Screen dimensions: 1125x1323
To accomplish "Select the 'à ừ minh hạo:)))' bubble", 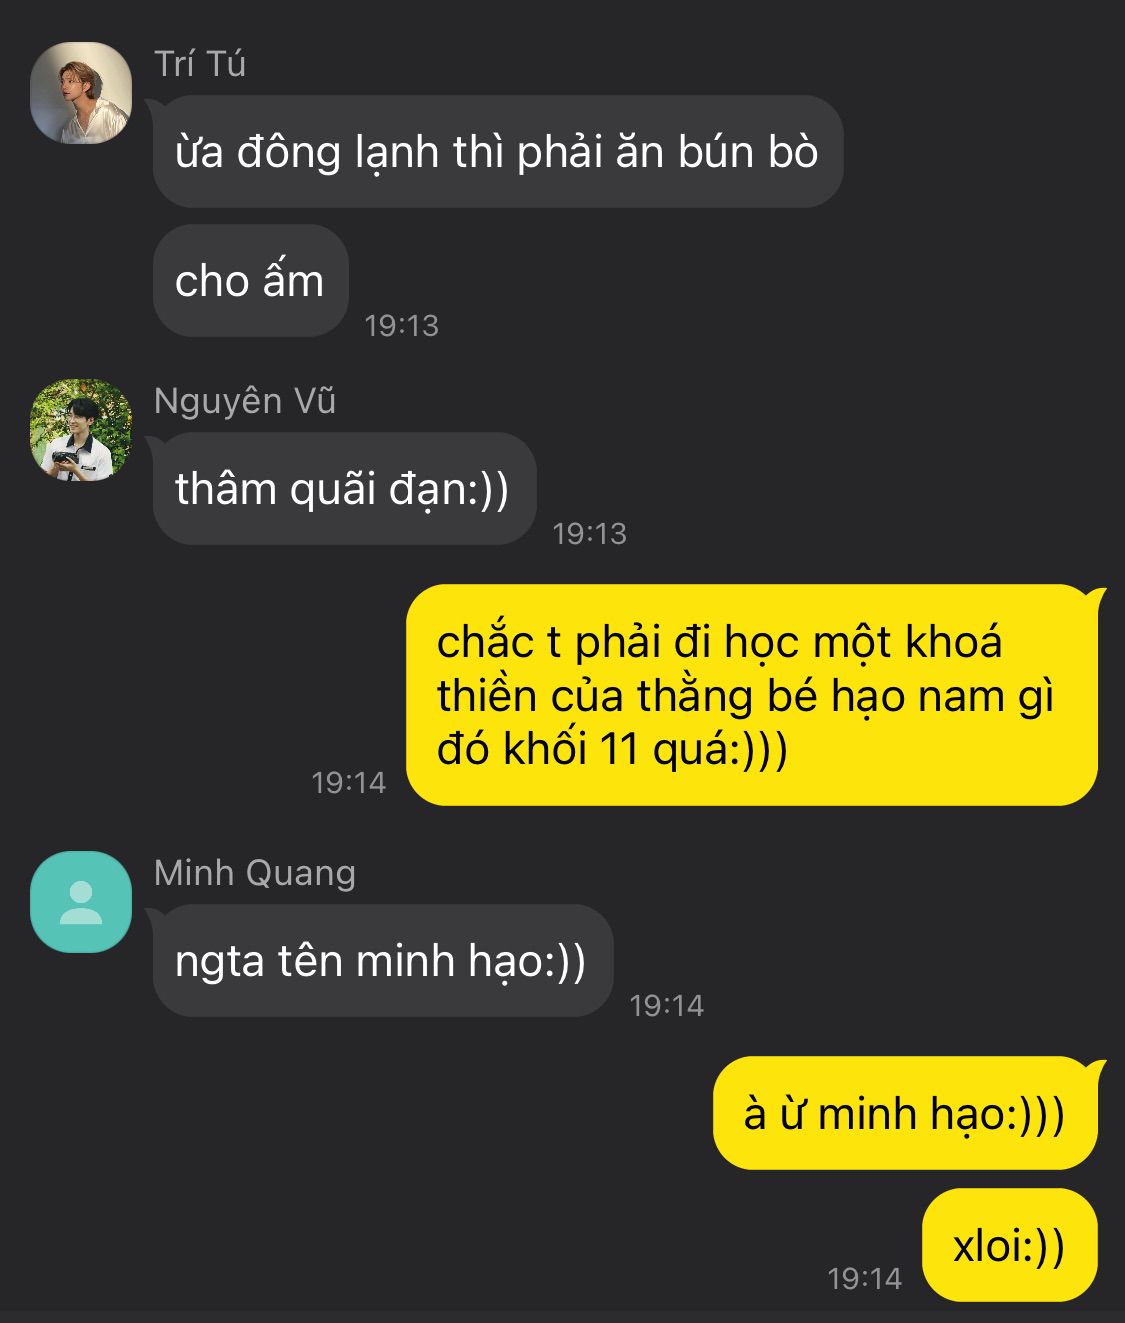I will 905,1113.
